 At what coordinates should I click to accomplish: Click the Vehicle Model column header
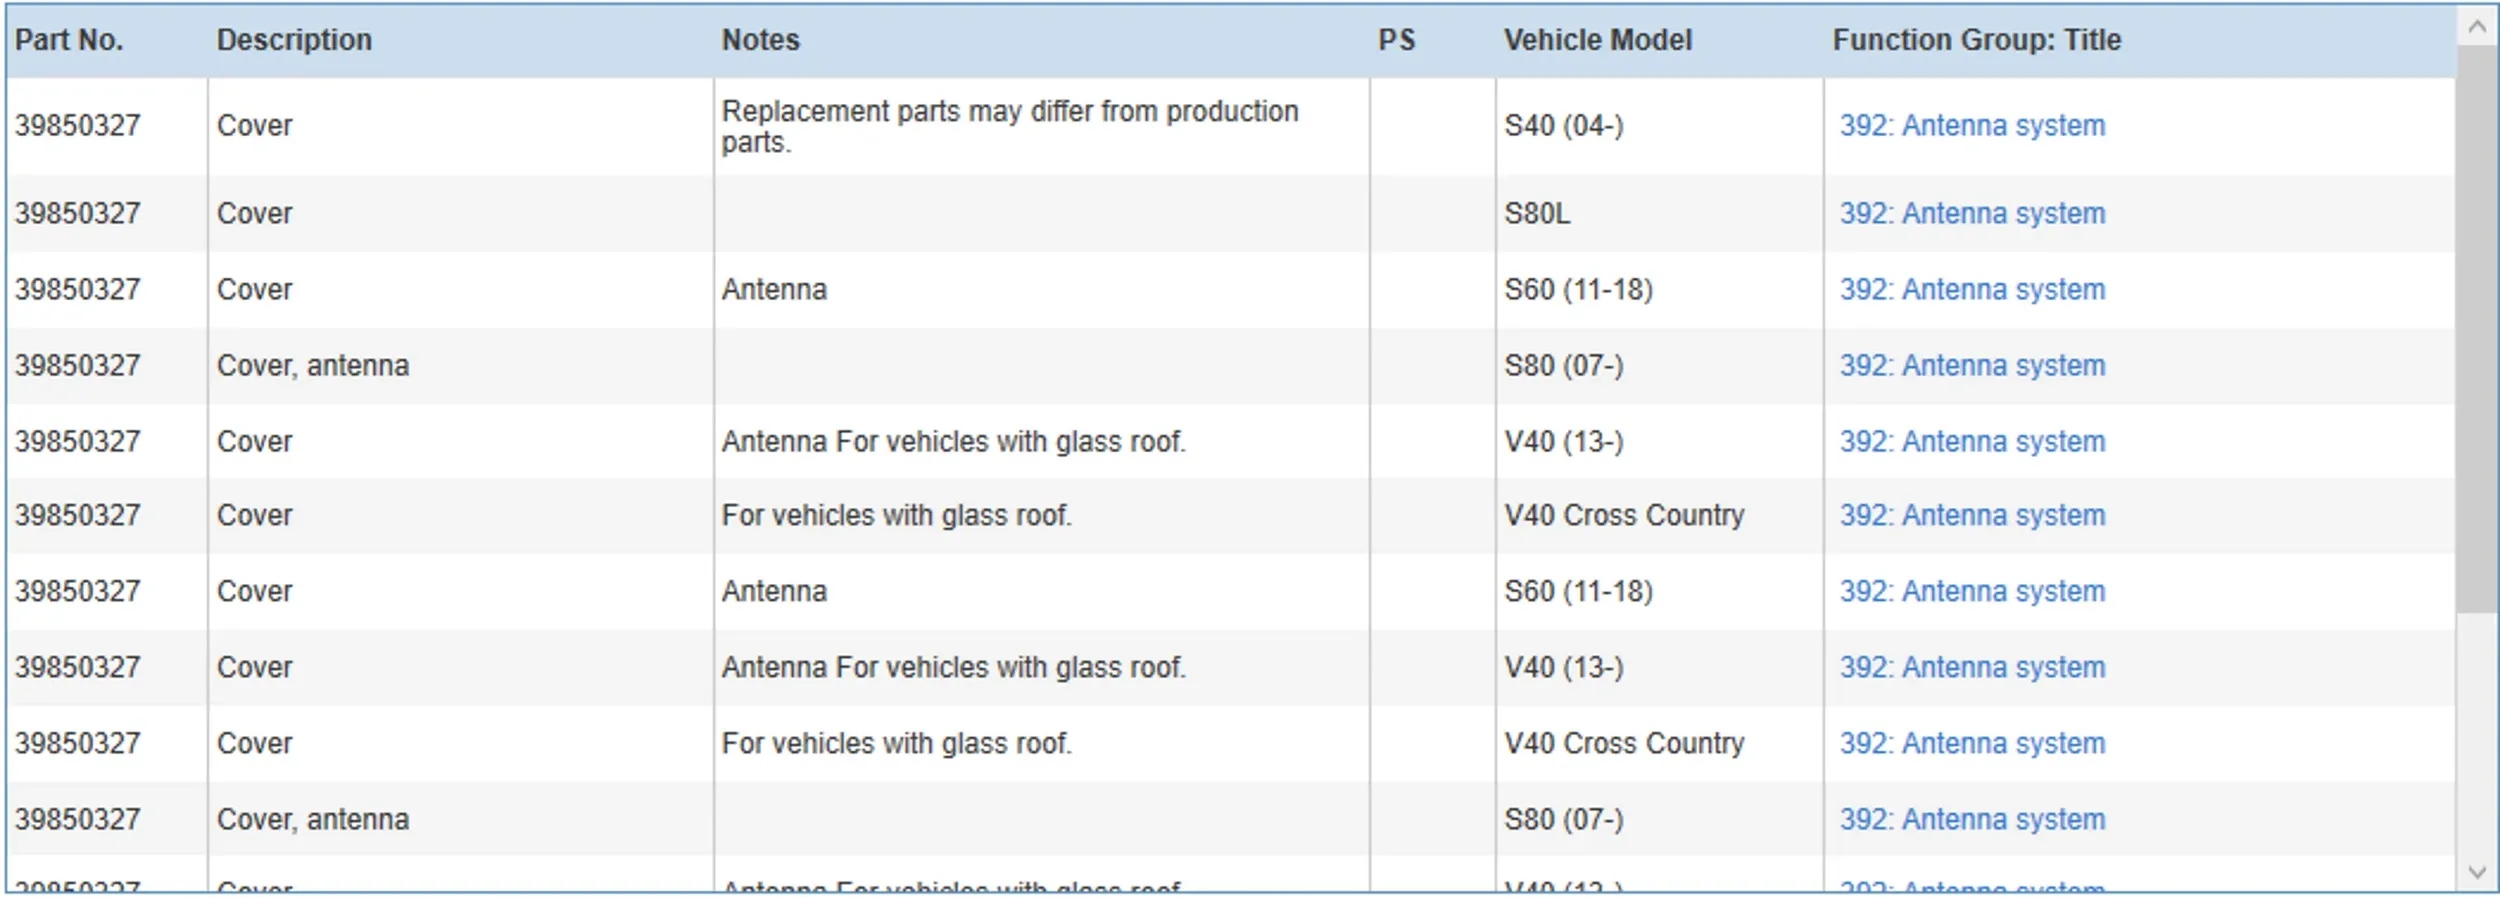point(1597,40)
